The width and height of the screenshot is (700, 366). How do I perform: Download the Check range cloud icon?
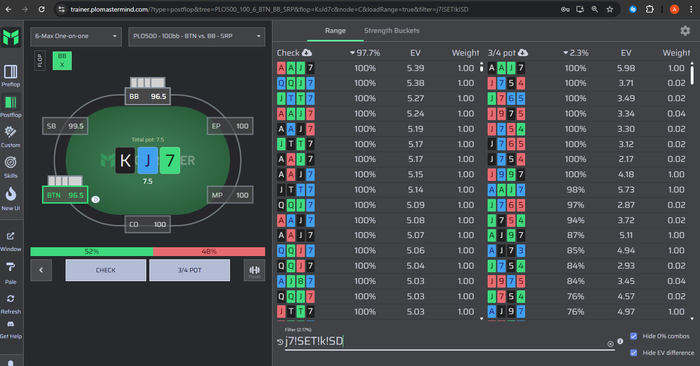(x=307, y=53)
